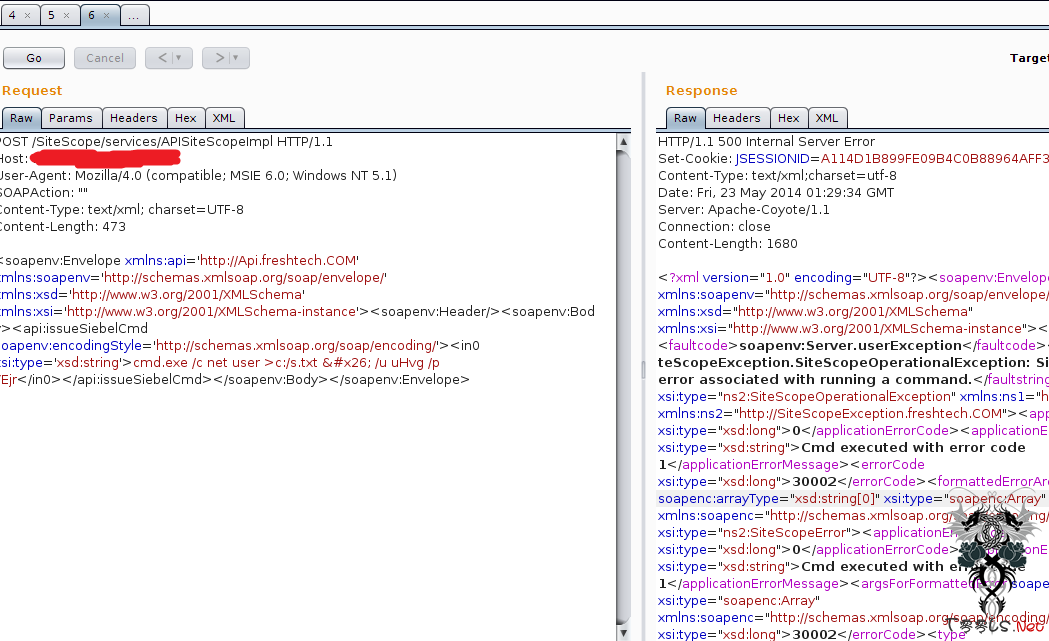
Task: Click the User-Agent Mozilla/4.0 header line
Action: point(198,175)
